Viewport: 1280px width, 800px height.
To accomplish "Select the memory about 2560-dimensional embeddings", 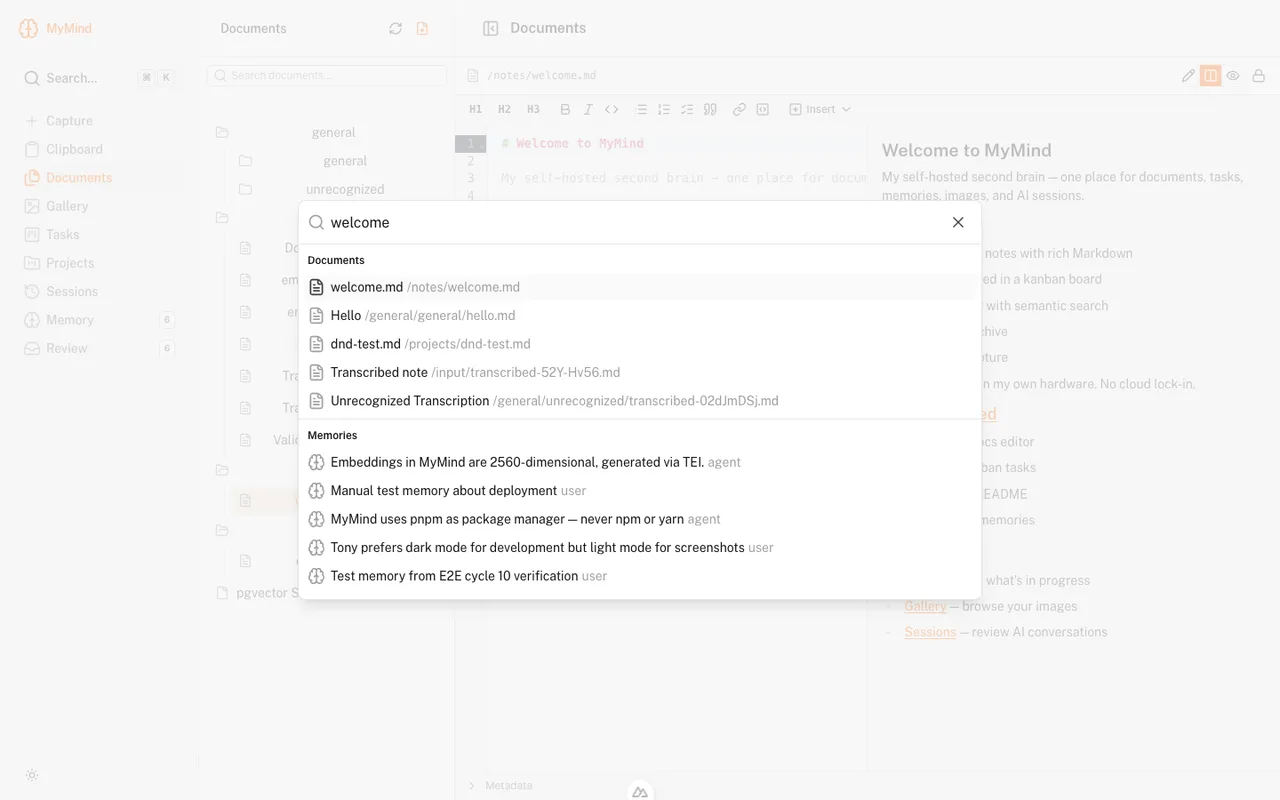I will [x=640, y=462].
